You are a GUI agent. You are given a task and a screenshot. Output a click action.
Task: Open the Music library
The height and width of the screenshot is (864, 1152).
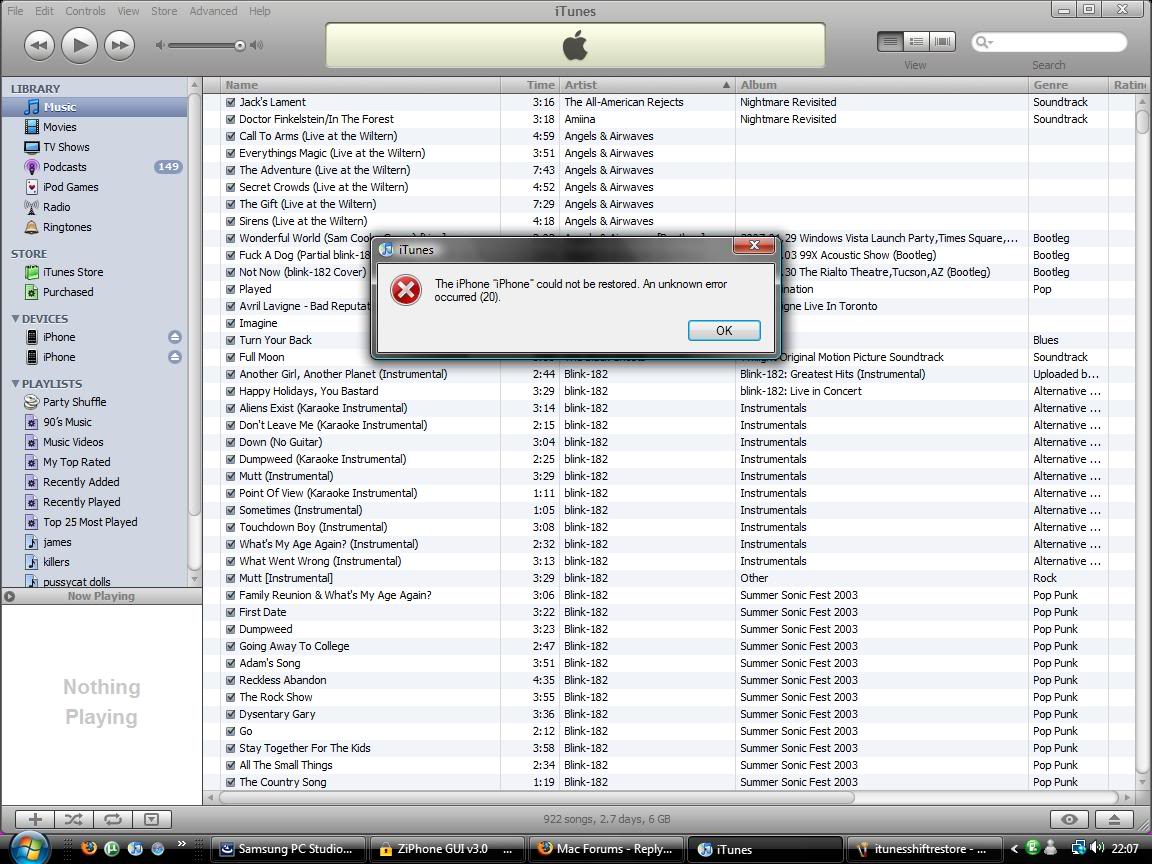click(x=93, y=107)
